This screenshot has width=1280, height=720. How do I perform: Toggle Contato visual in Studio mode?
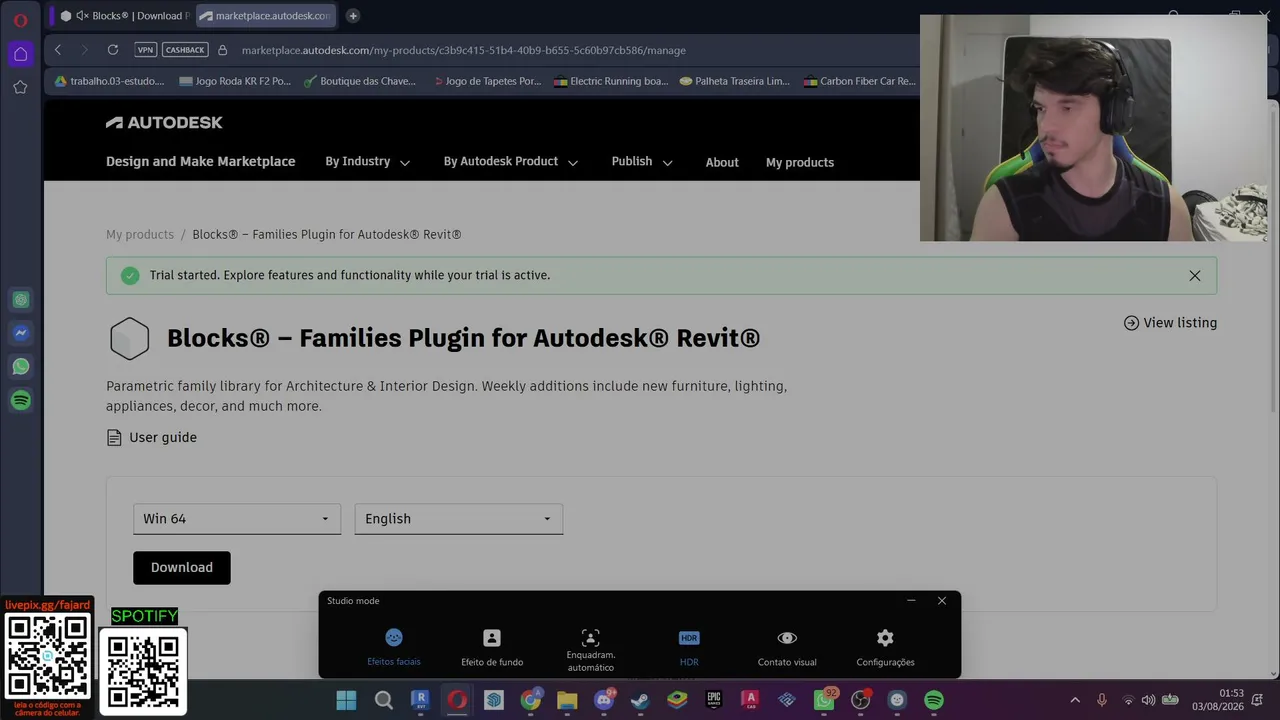tap(787, 647)
